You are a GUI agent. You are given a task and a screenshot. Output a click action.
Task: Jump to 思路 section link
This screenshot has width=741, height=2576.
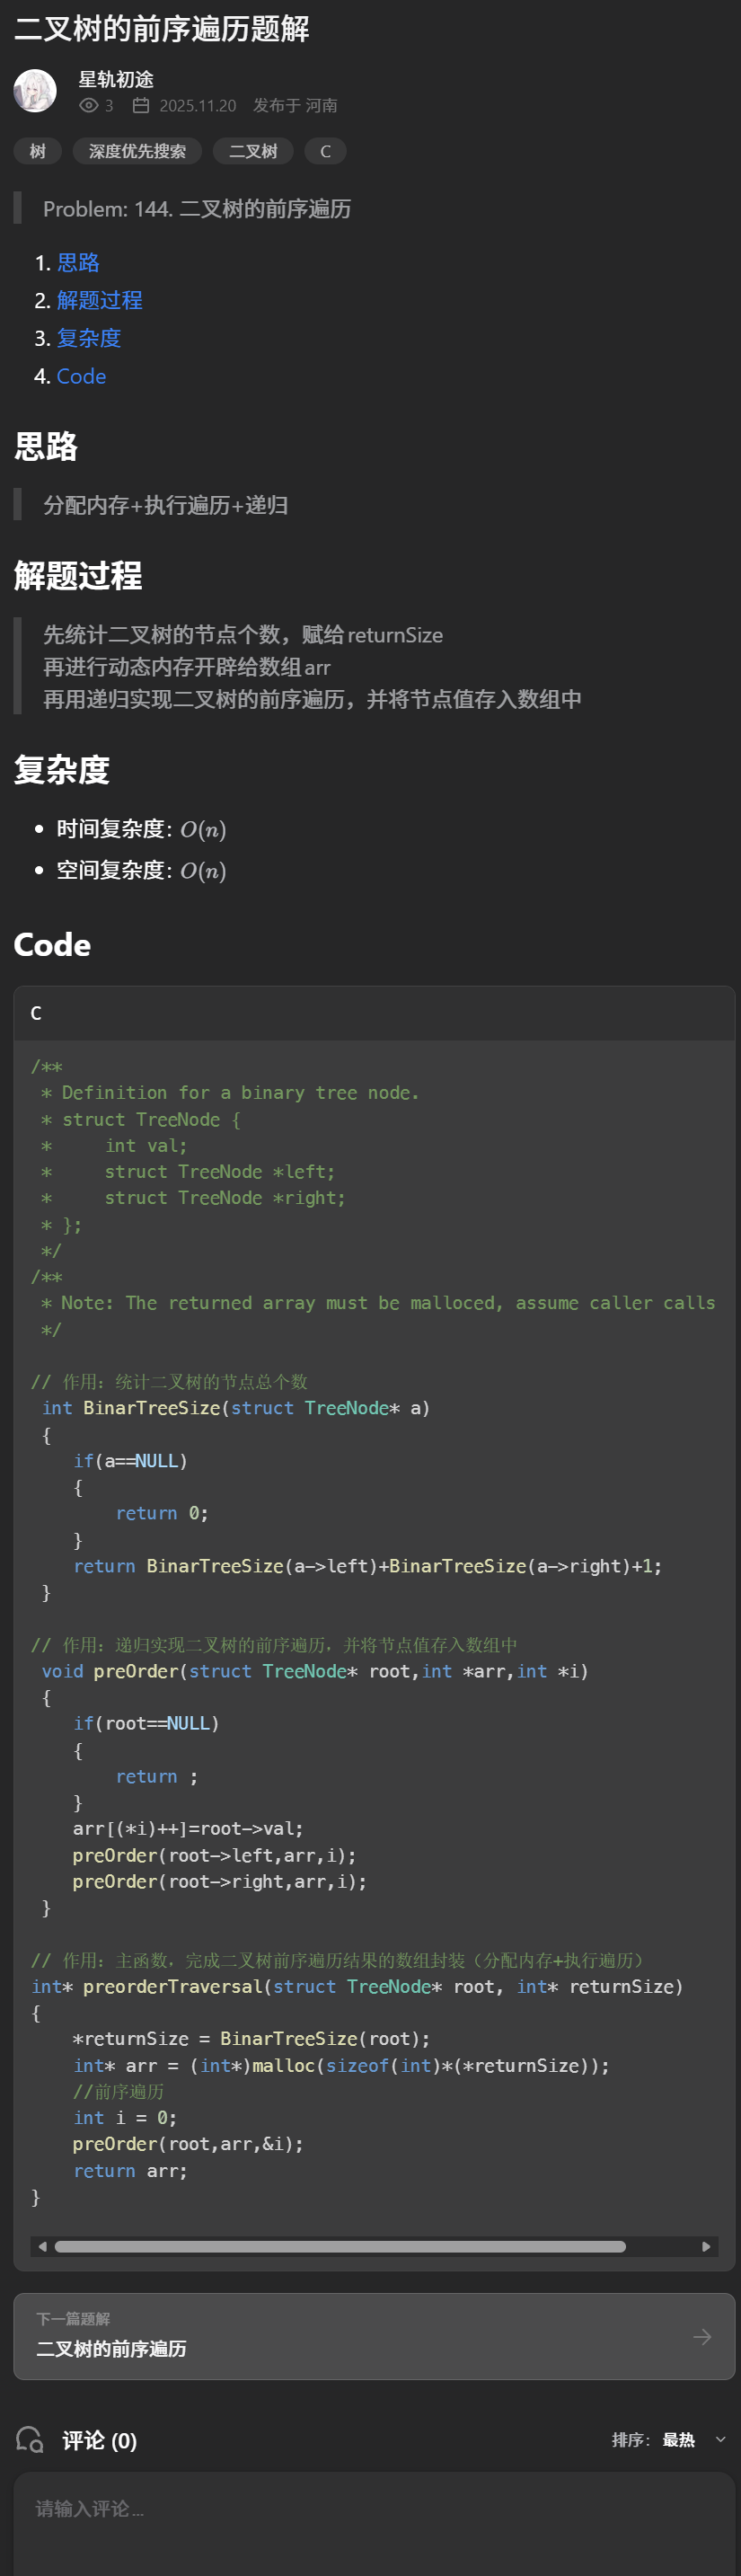(78, 263)
